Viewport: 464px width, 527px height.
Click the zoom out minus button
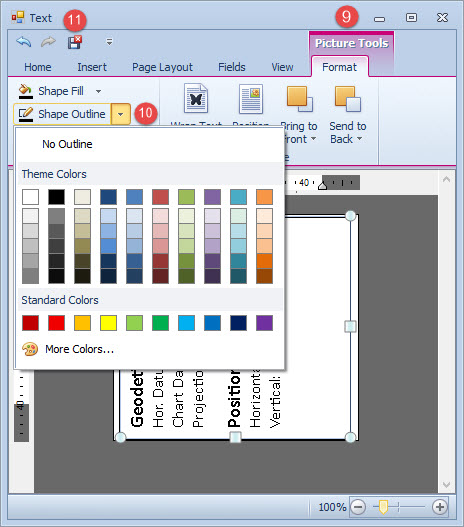[358, 506]
